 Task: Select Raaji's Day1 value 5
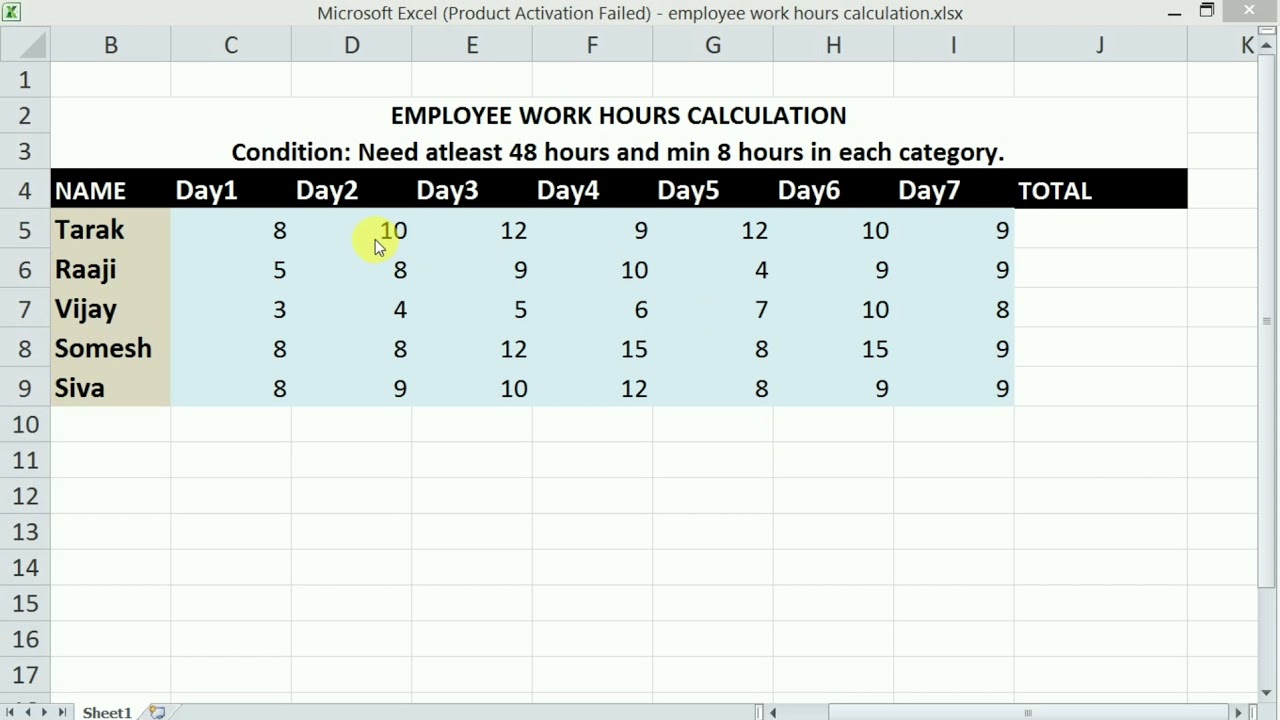tap(231, 269)
